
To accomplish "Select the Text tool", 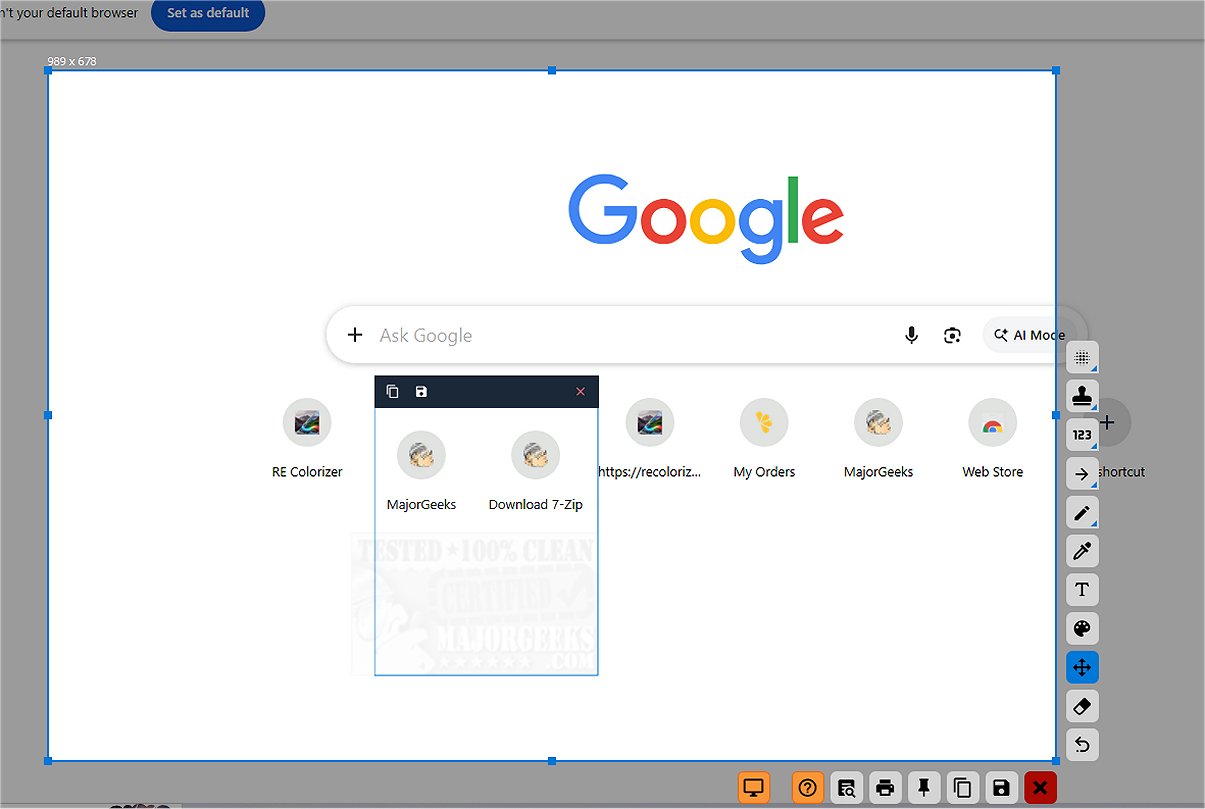I will [x=1082, y=590].
